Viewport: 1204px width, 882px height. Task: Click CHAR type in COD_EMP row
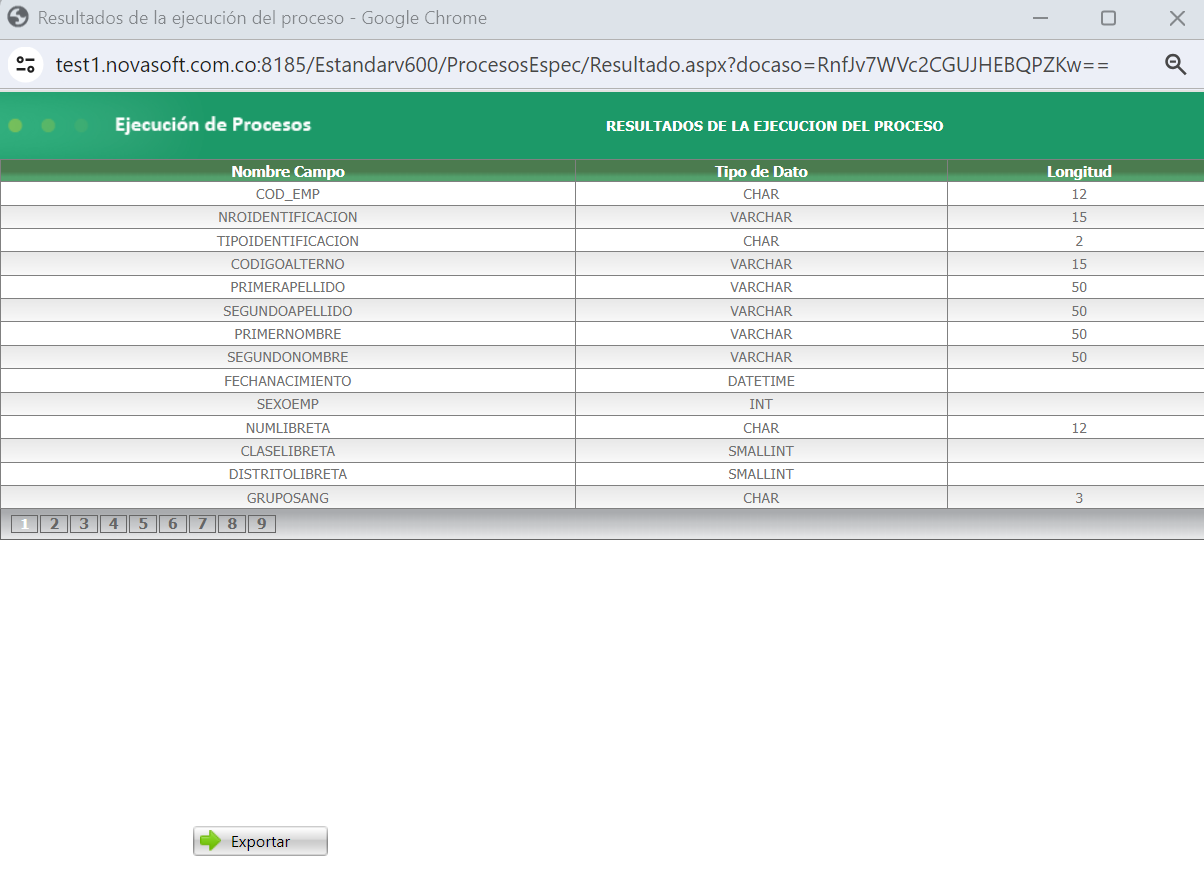pyautogui.click(x=761, y=194)
